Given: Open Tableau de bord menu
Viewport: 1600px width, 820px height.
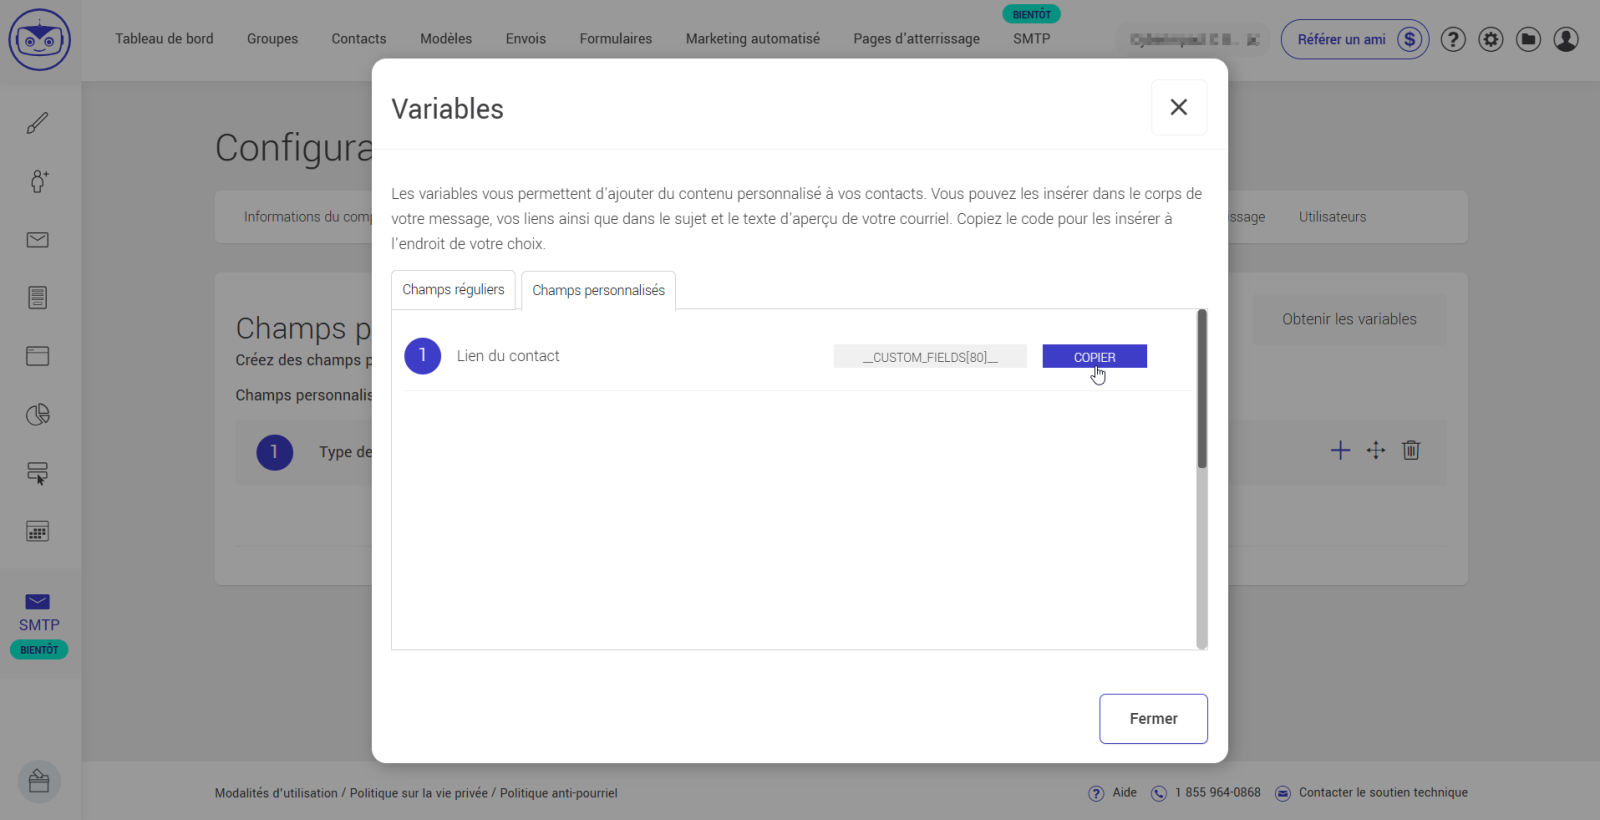Looking at the screenshot, I should [164, 39].
